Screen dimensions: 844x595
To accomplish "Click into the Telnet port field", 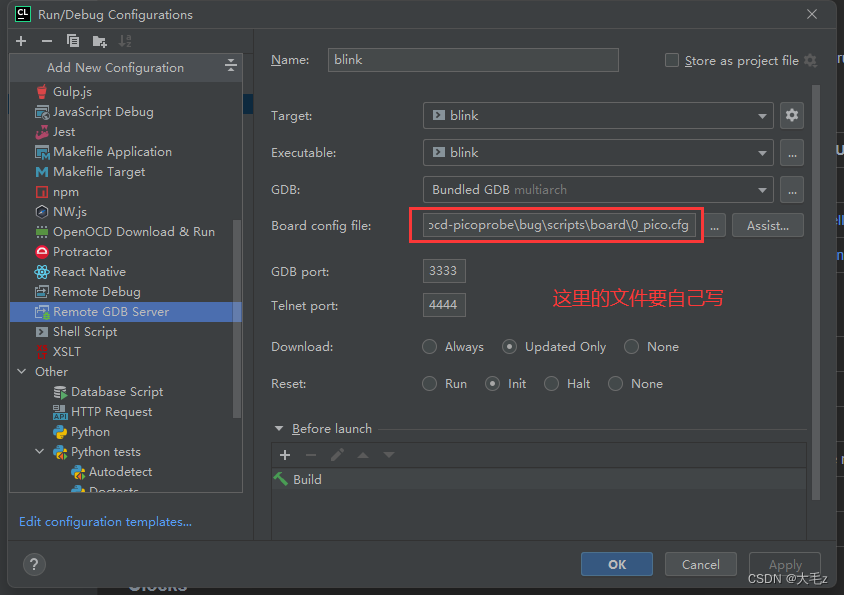I will 443,304.
